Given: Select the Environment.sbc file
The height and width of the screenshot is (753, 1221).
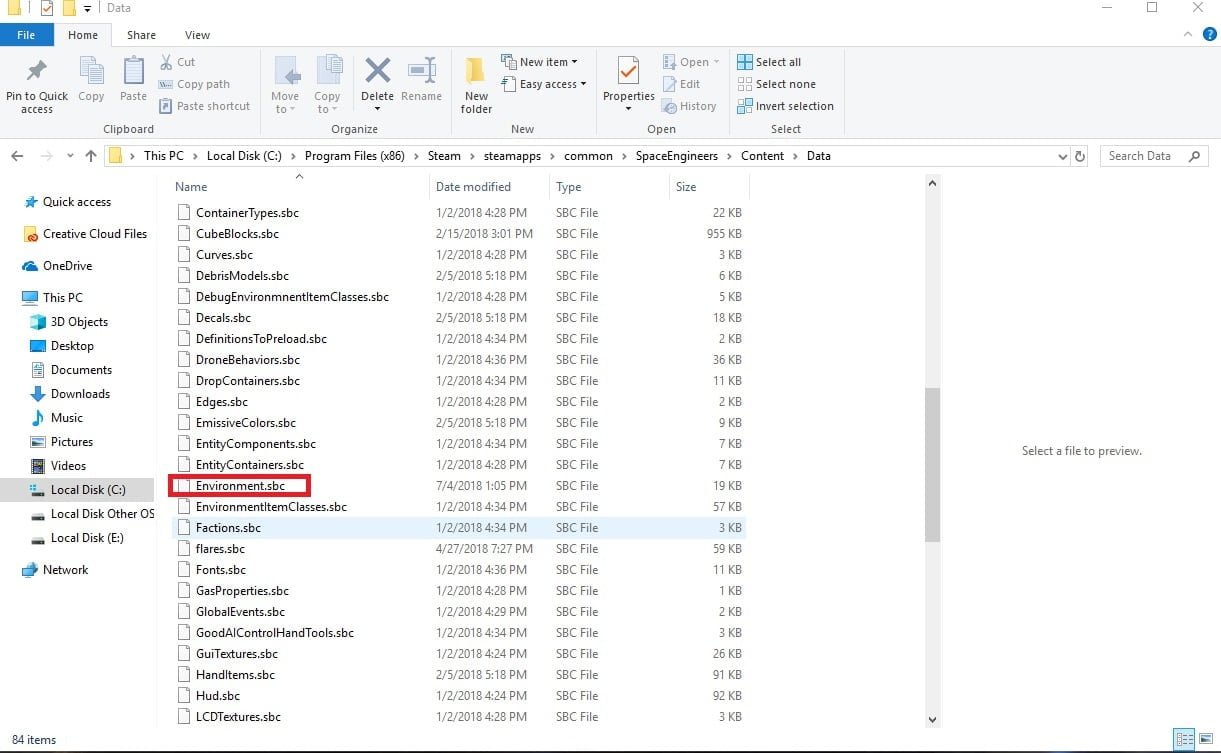Looking at the screenshot, I should tap(240, 486).
